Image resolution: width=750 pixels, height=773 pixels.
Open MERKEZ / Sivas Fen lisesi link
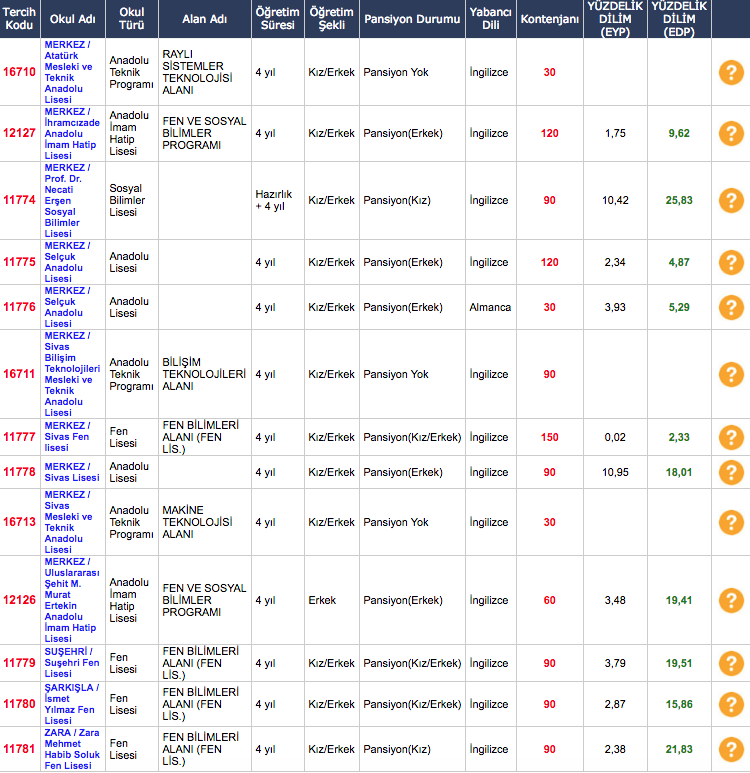pyautogui.click(x=67, y=437)
